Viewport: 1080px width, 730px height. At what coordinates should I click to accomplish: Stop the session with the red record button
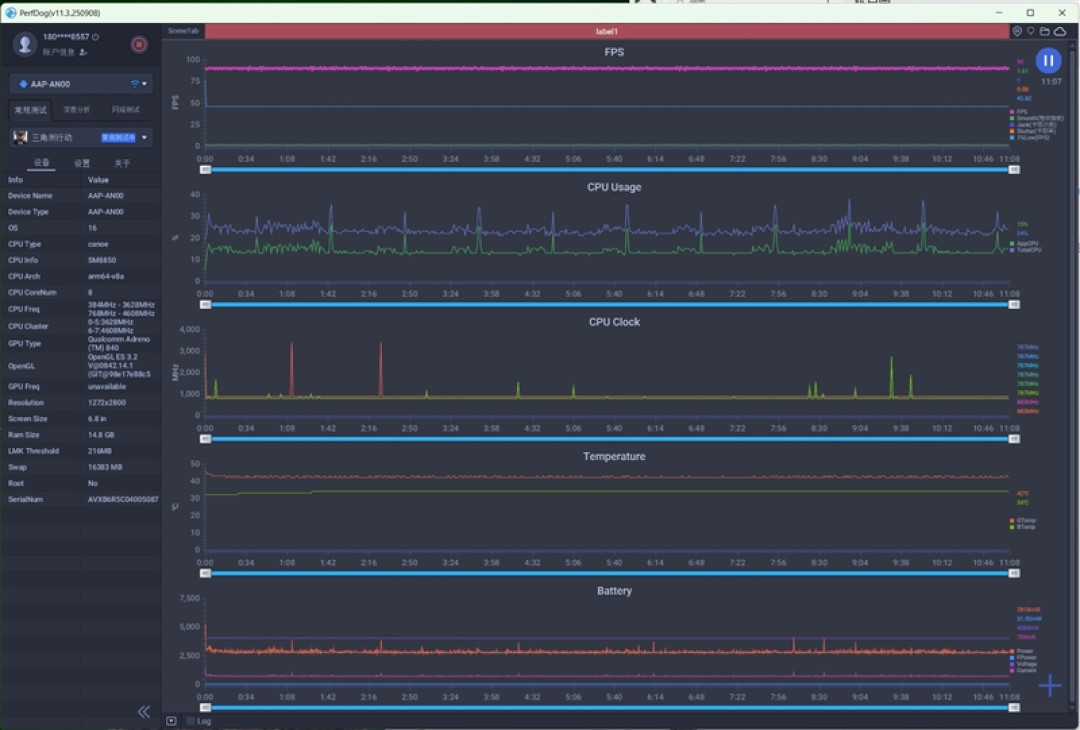(x=139, y=45)
